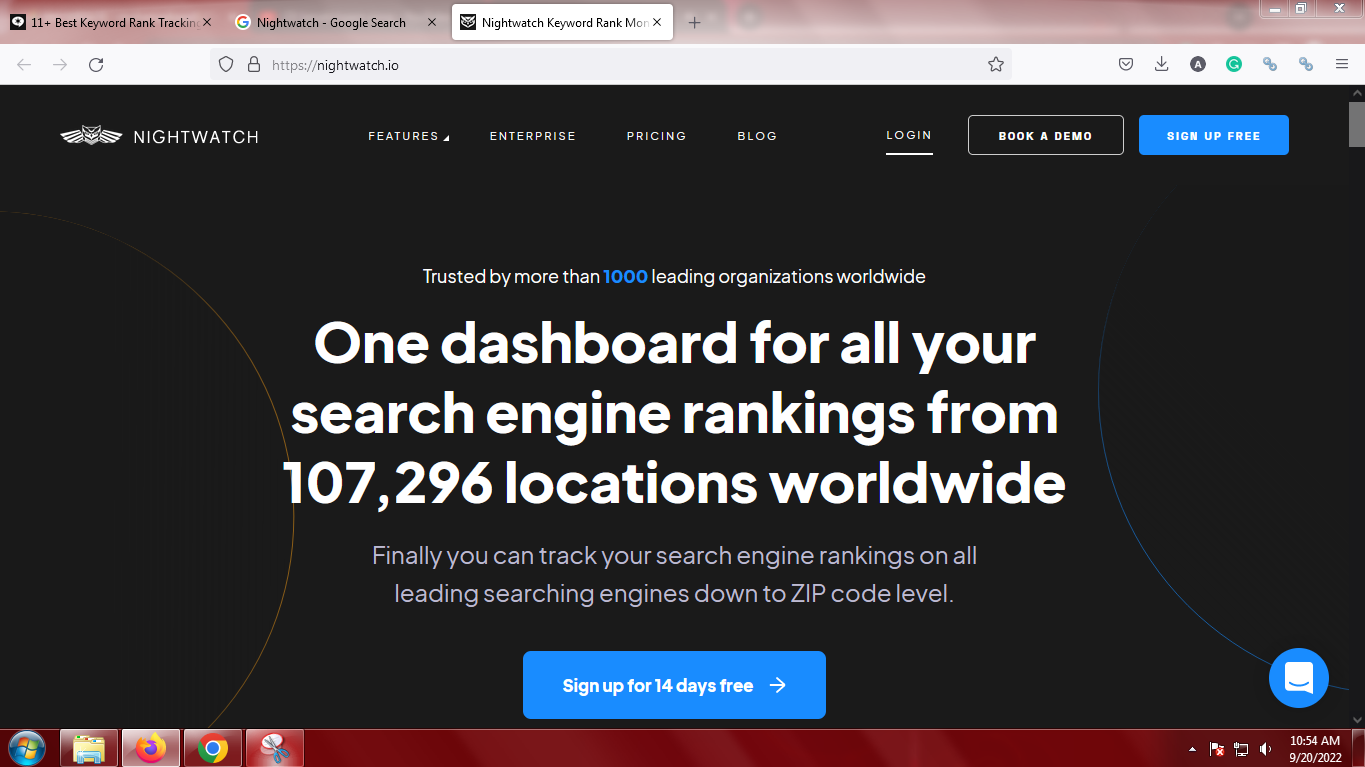The image size is (1365, 767).
Task: Open the Pricing nav link
Action: click(656, 136)
